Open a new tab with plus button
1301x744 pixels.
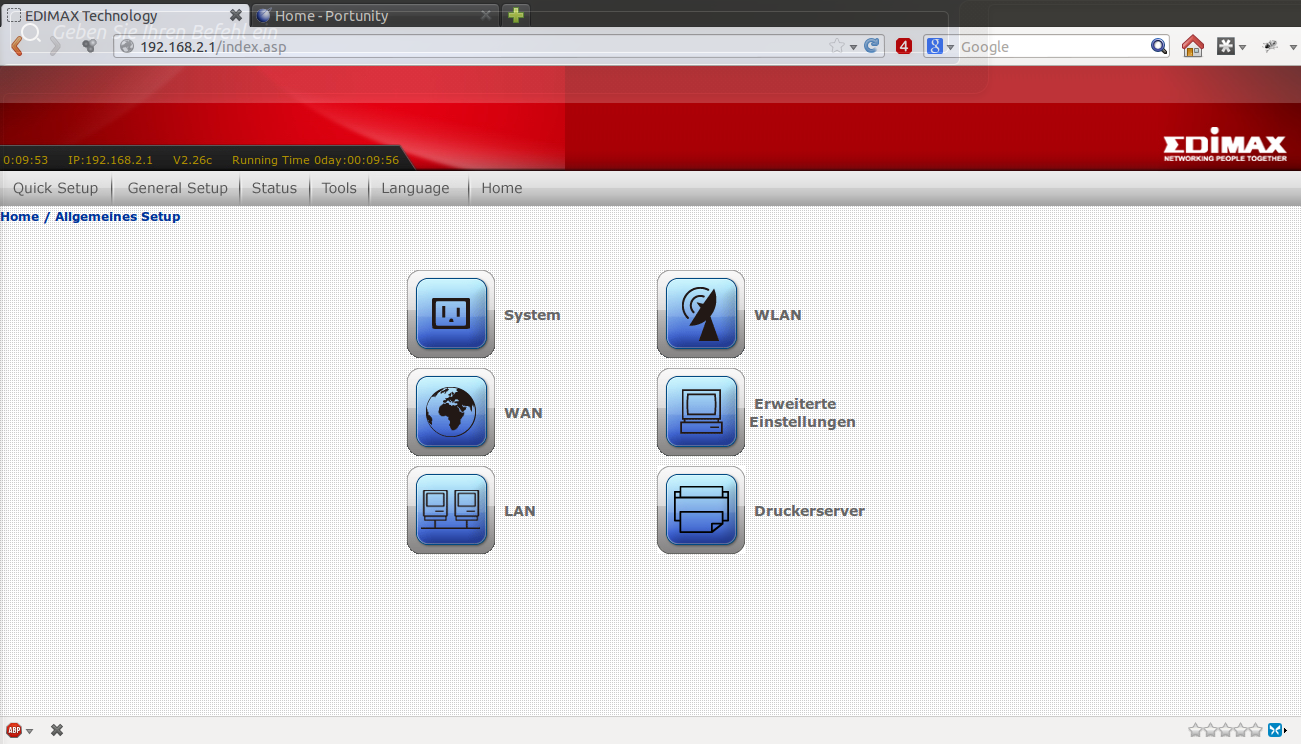tap(515, 15)
